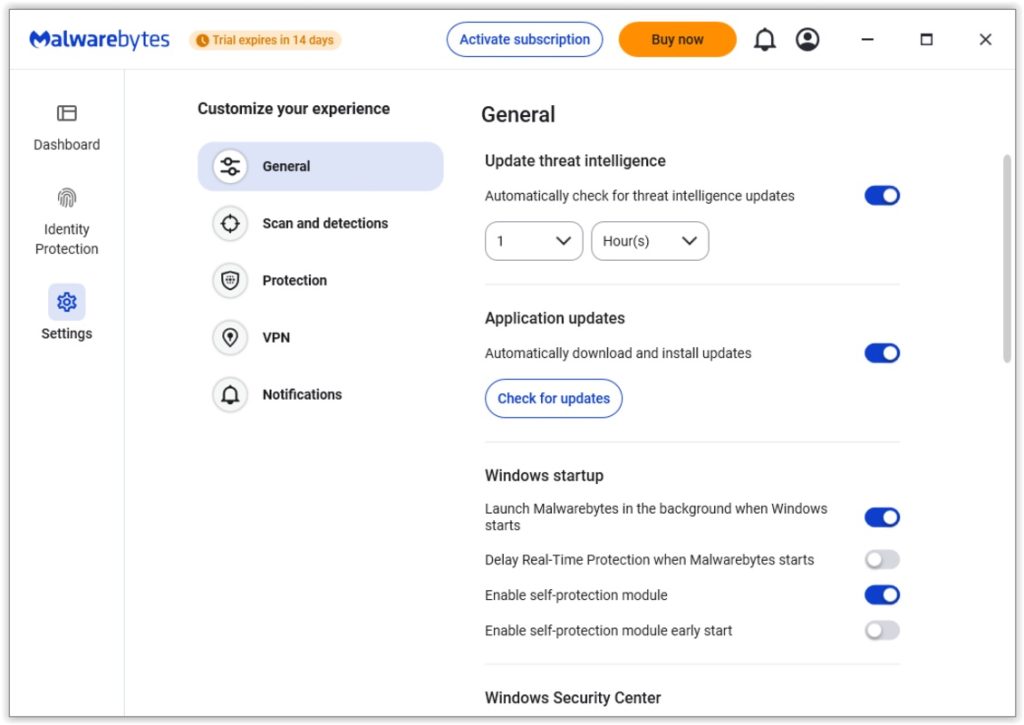1024x725 pixels.
Task: Select the Protection settings category
Action: [x=320, y=280]
